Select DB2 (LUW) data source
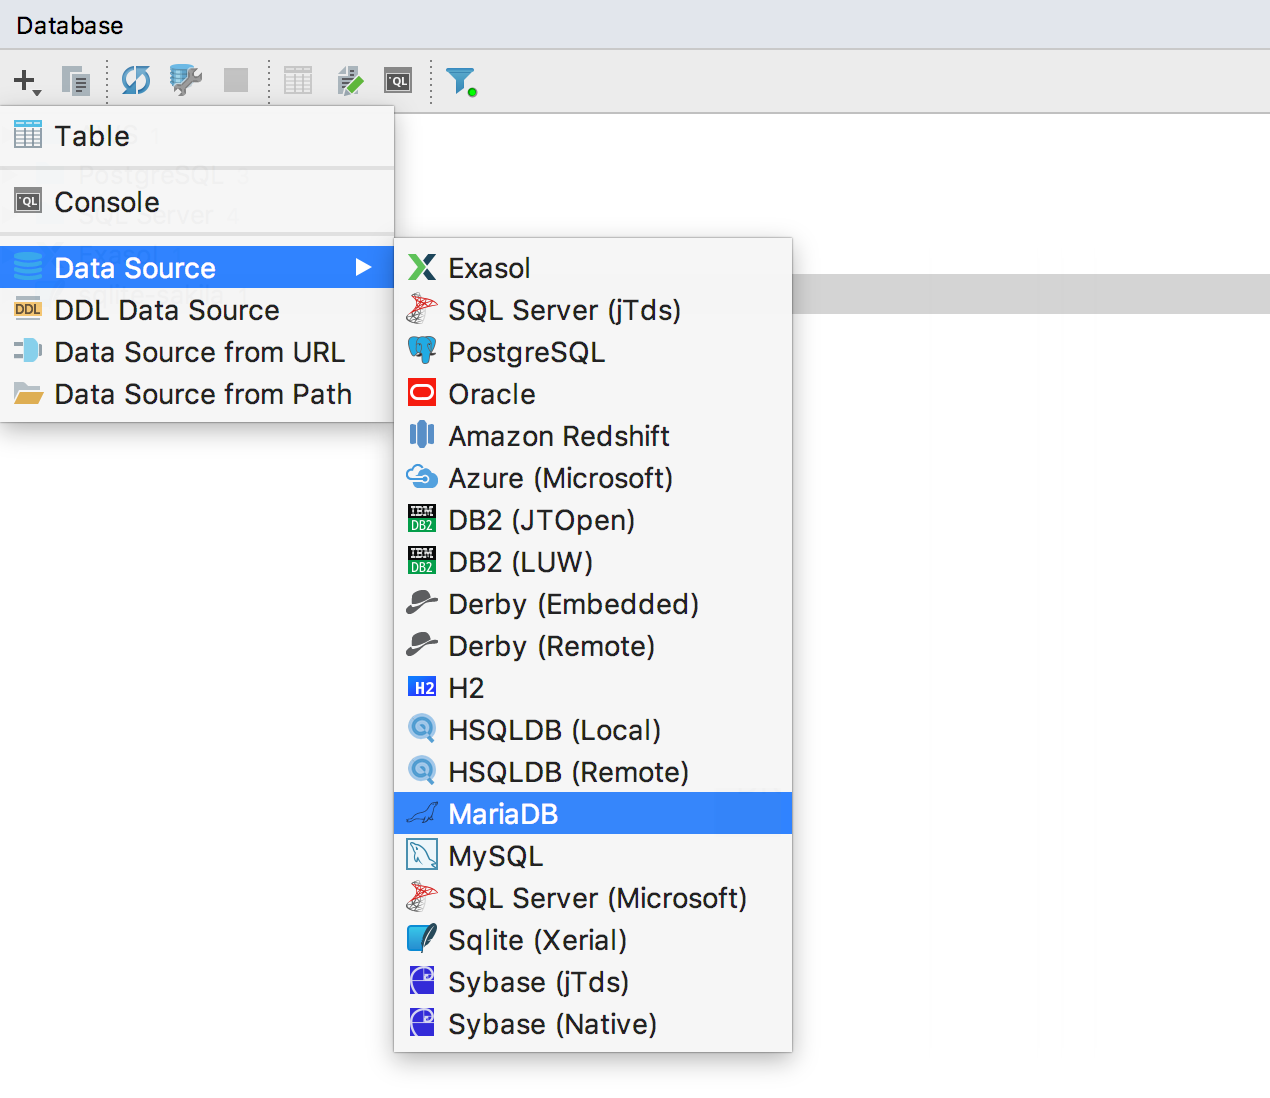Viewport: 1270px width, 1098px height. tap(593, 562)
